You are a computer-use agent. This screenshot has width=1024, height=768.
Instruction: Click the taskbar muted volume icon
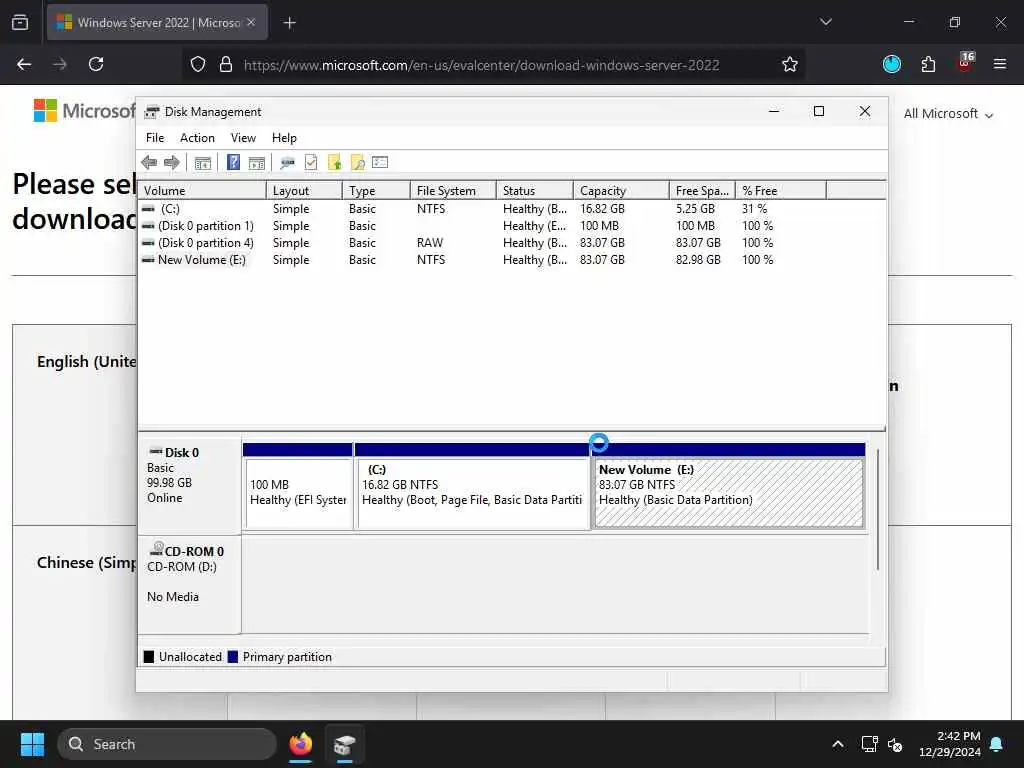(895, 744)
